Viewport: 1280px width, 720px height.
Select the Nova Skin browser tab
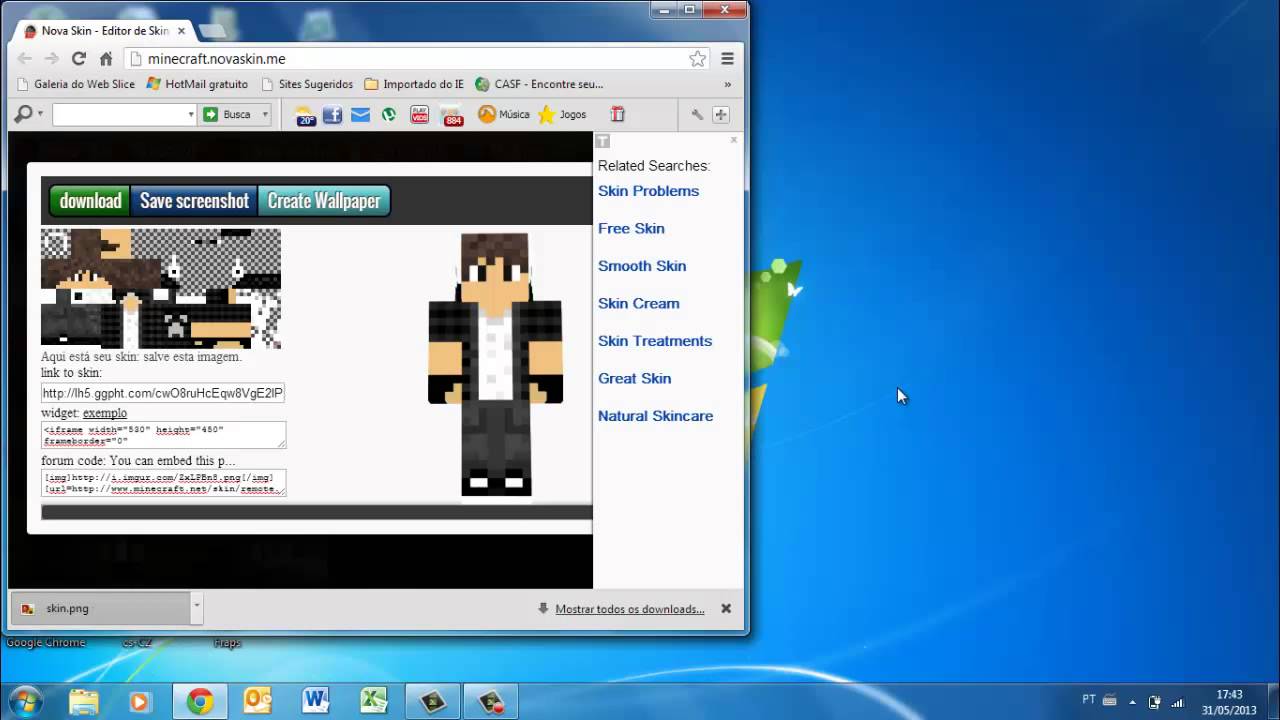tap(104, 31)
